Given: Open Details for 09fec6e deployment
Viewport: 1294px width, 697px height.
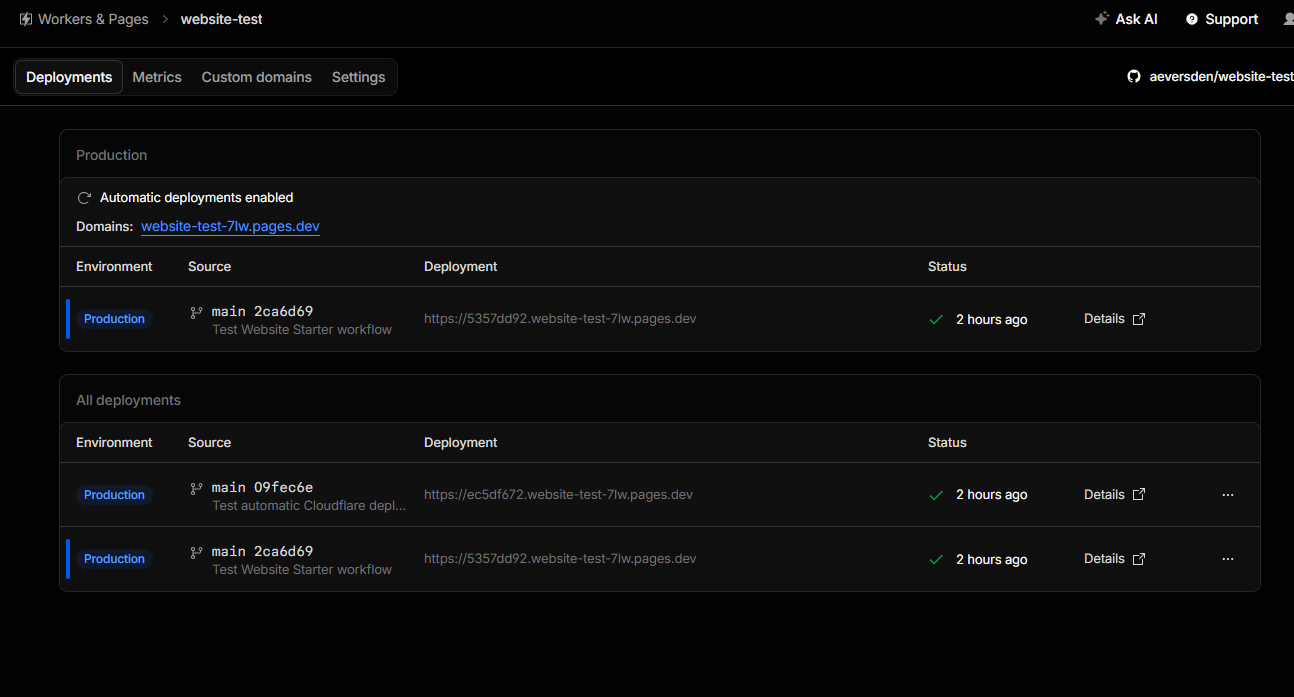Looking at the screenshot, I should point(1104,494).
